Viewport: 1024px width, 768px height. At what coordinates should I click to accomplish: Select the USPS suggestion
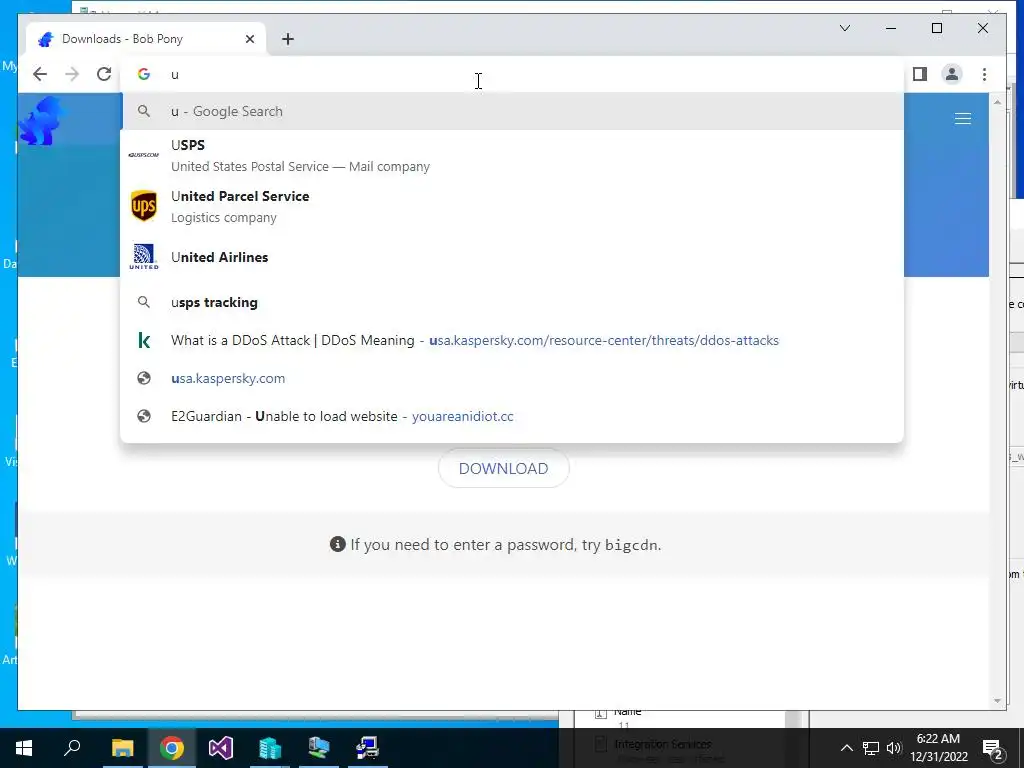[513, 155]
